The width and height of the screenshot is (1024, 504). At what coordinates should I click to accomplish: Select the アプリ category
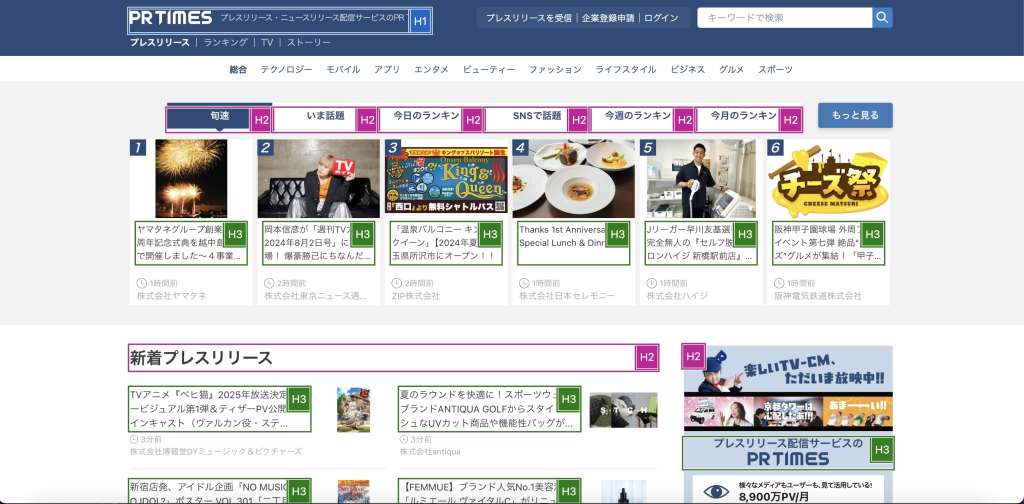tap(387, 69)
